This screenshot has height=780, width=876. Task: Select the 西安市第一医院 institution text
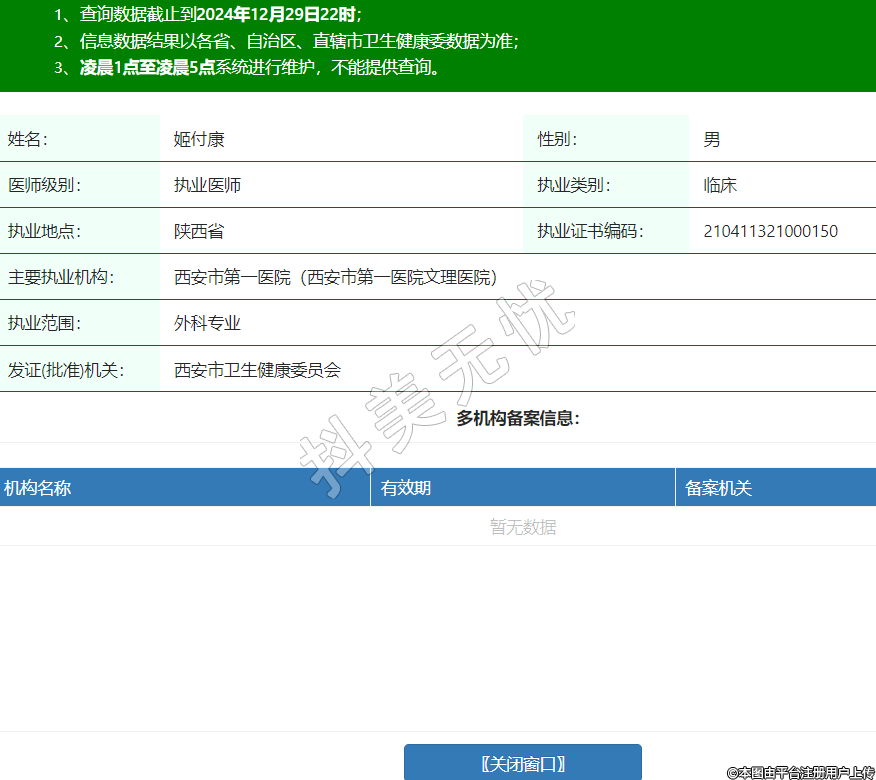[335, 277]
